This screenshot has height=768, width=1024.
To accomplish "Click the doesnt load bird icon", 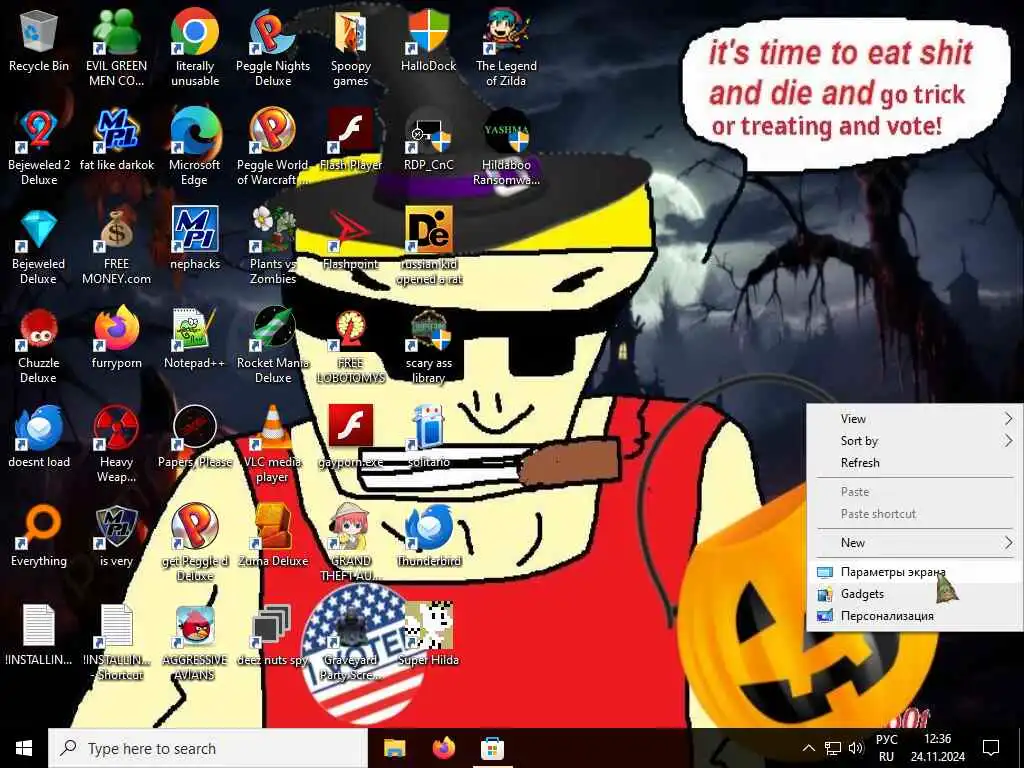I will coord(39,429).
